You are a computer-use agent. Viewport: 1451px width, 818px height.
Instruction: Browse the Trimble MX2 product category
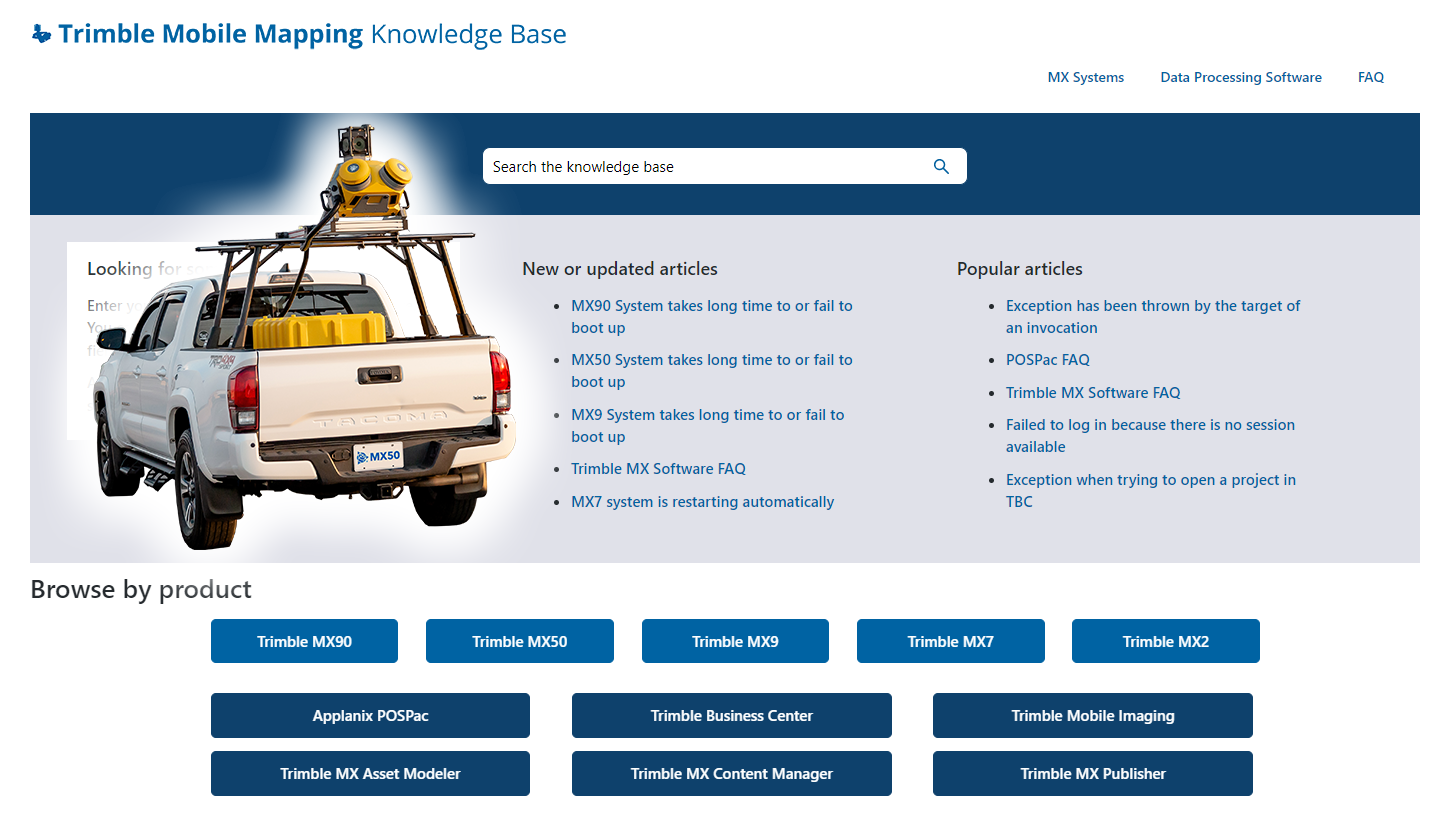(1165, 641)
